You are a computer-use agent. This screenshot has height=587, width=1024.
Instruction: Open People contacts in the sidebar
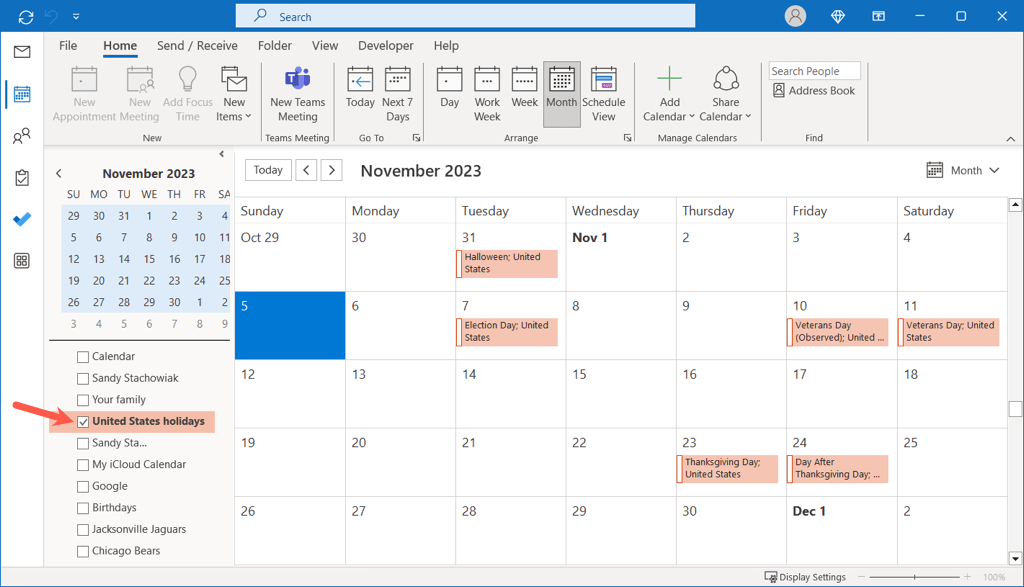pyautogui.click(x=22, y=136)
